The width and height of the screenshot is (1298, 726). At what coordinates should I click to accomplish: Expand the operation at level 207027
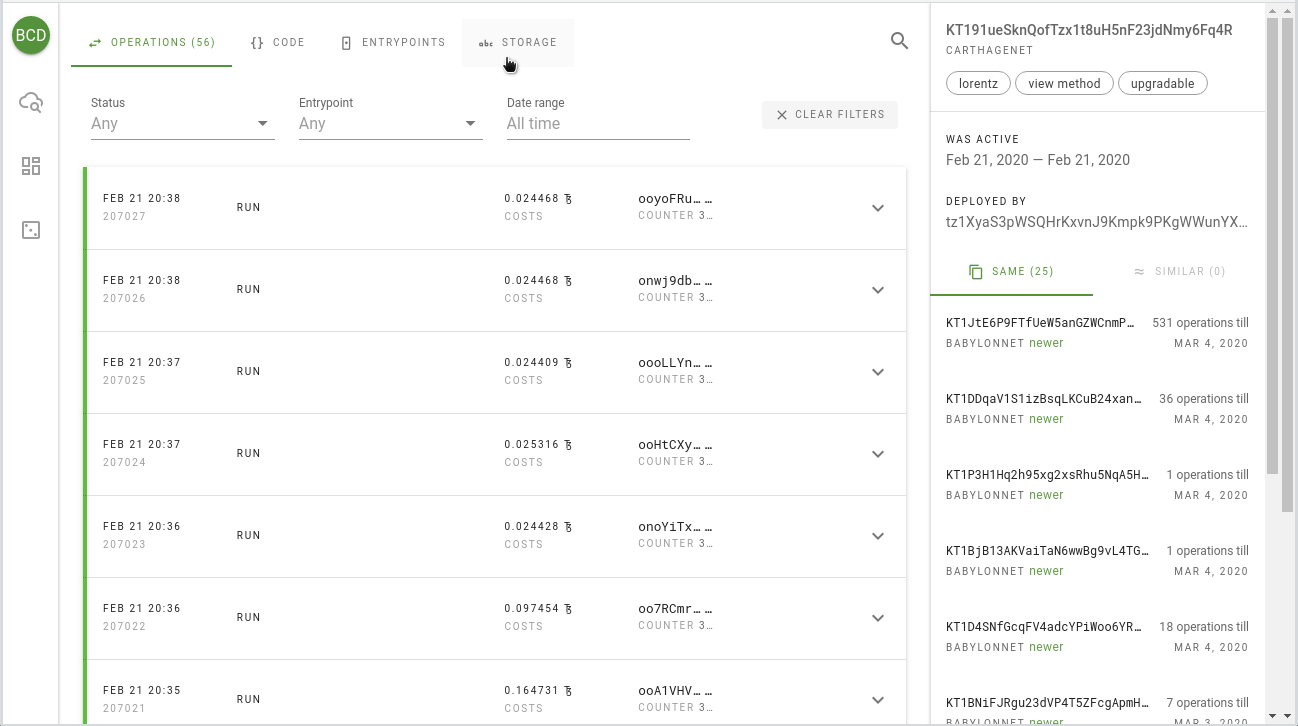click(878, 208)
